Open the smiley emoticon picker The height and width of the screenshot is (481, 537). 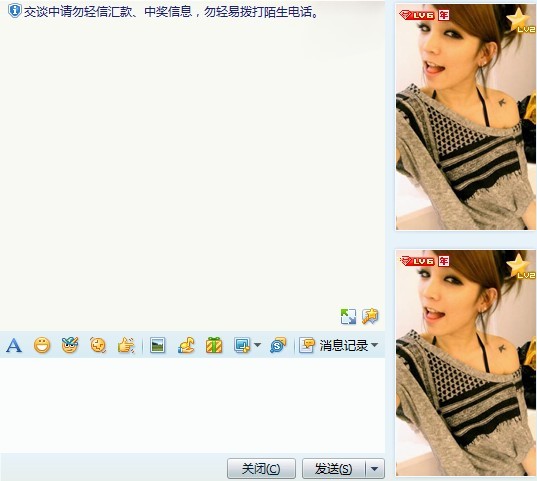coord(42,345)
